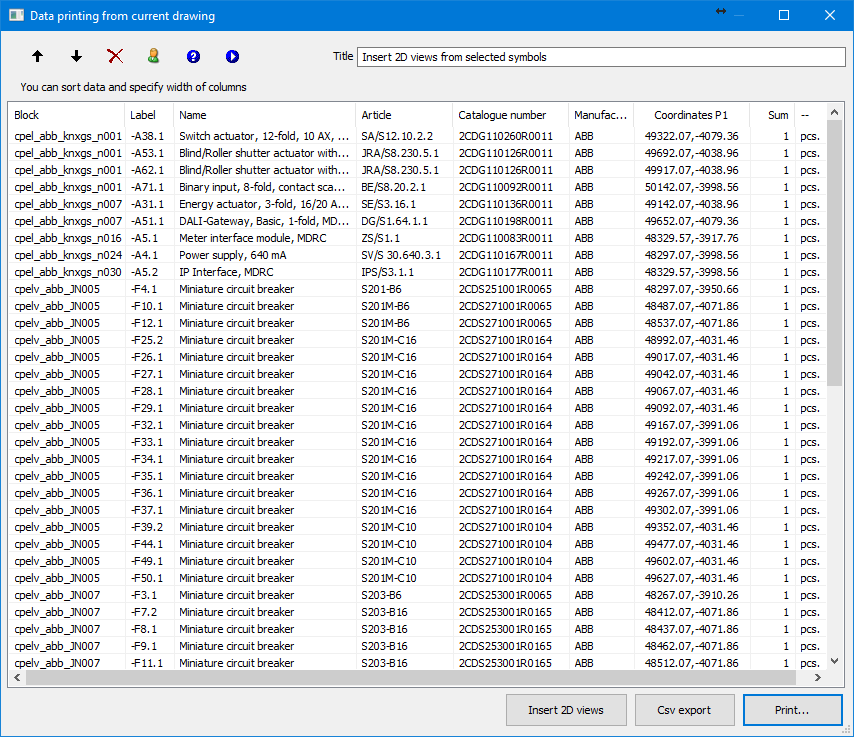The image size is (854, 737).
Task: Select the row labeled -A38.1 Switch actuator
Action: [x=264, y=136]
